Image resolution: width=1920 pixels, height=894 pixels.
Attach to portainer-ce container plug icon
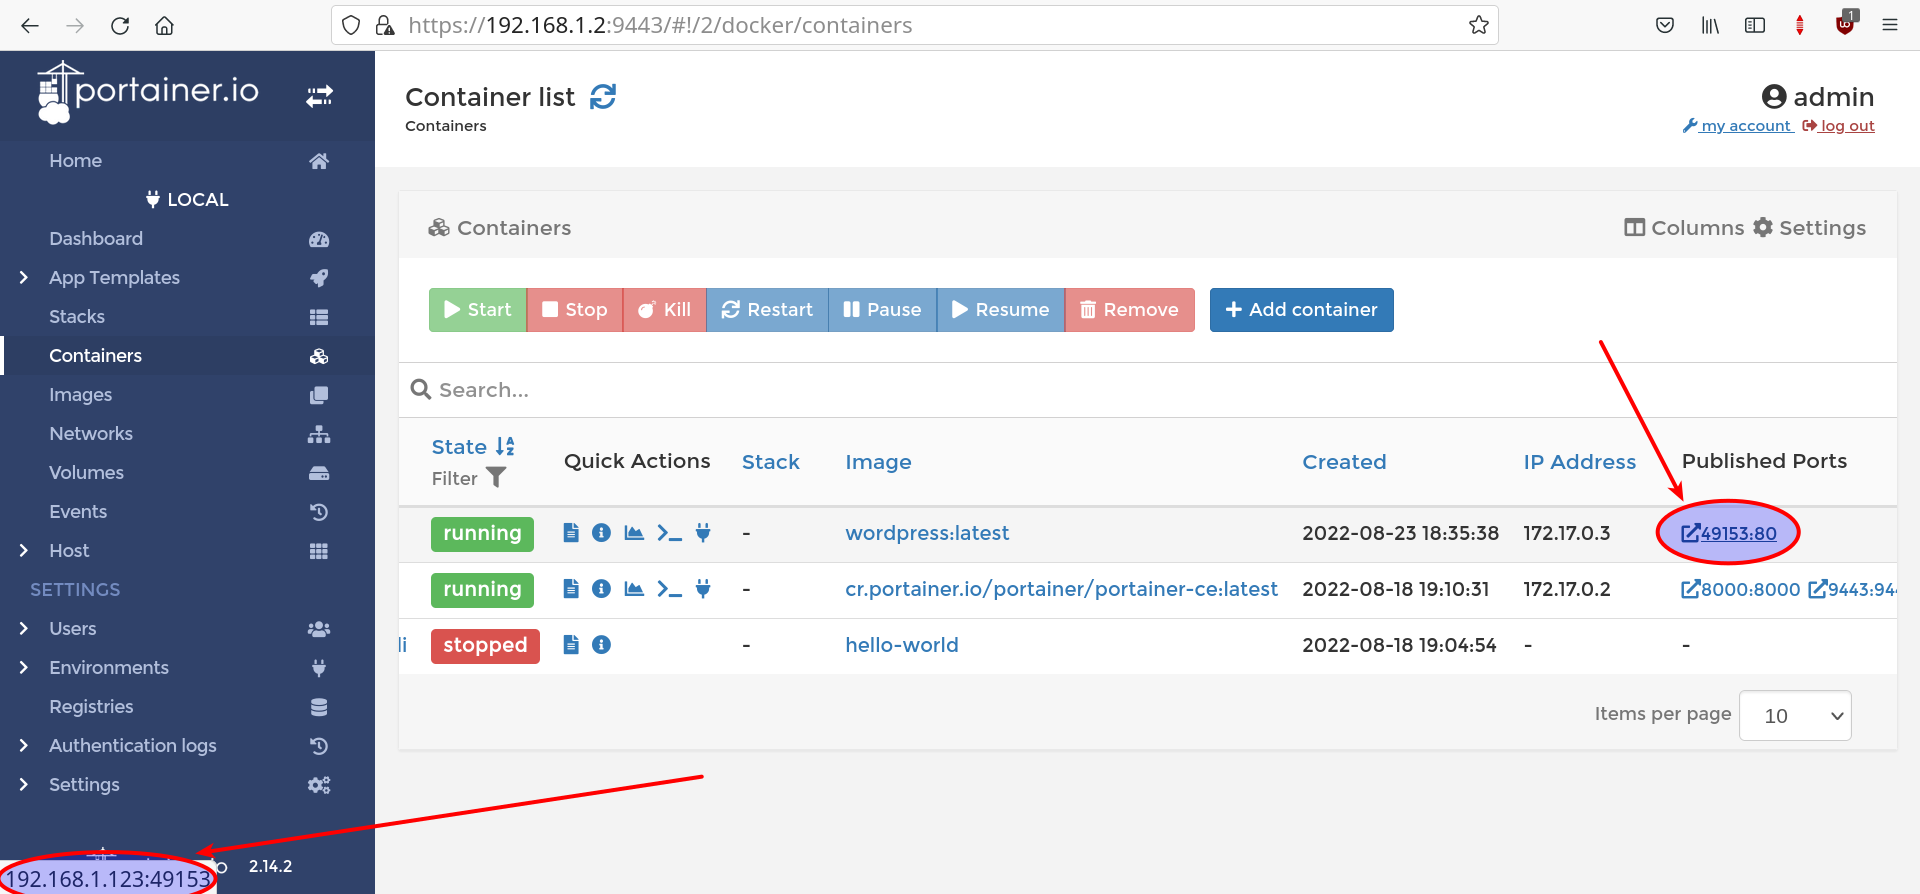coord(703,589)
